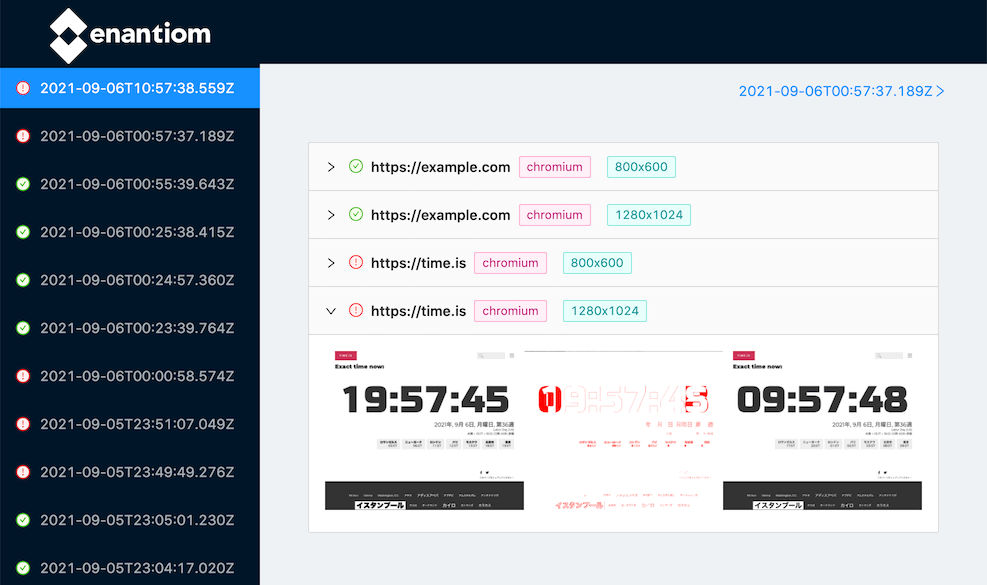Go to previous run link 2021-09-06T00:57:37.189Z at top right

click(x=842, y=91)
